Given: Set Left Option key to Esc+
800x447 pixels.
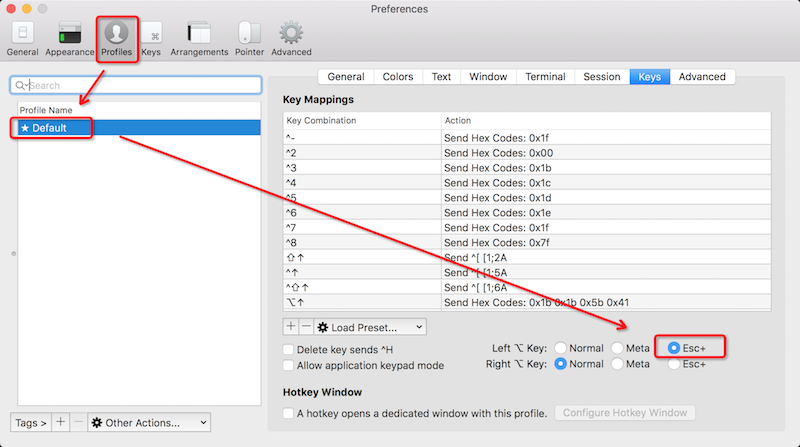Looking at the screenshot, I should 674,348.
